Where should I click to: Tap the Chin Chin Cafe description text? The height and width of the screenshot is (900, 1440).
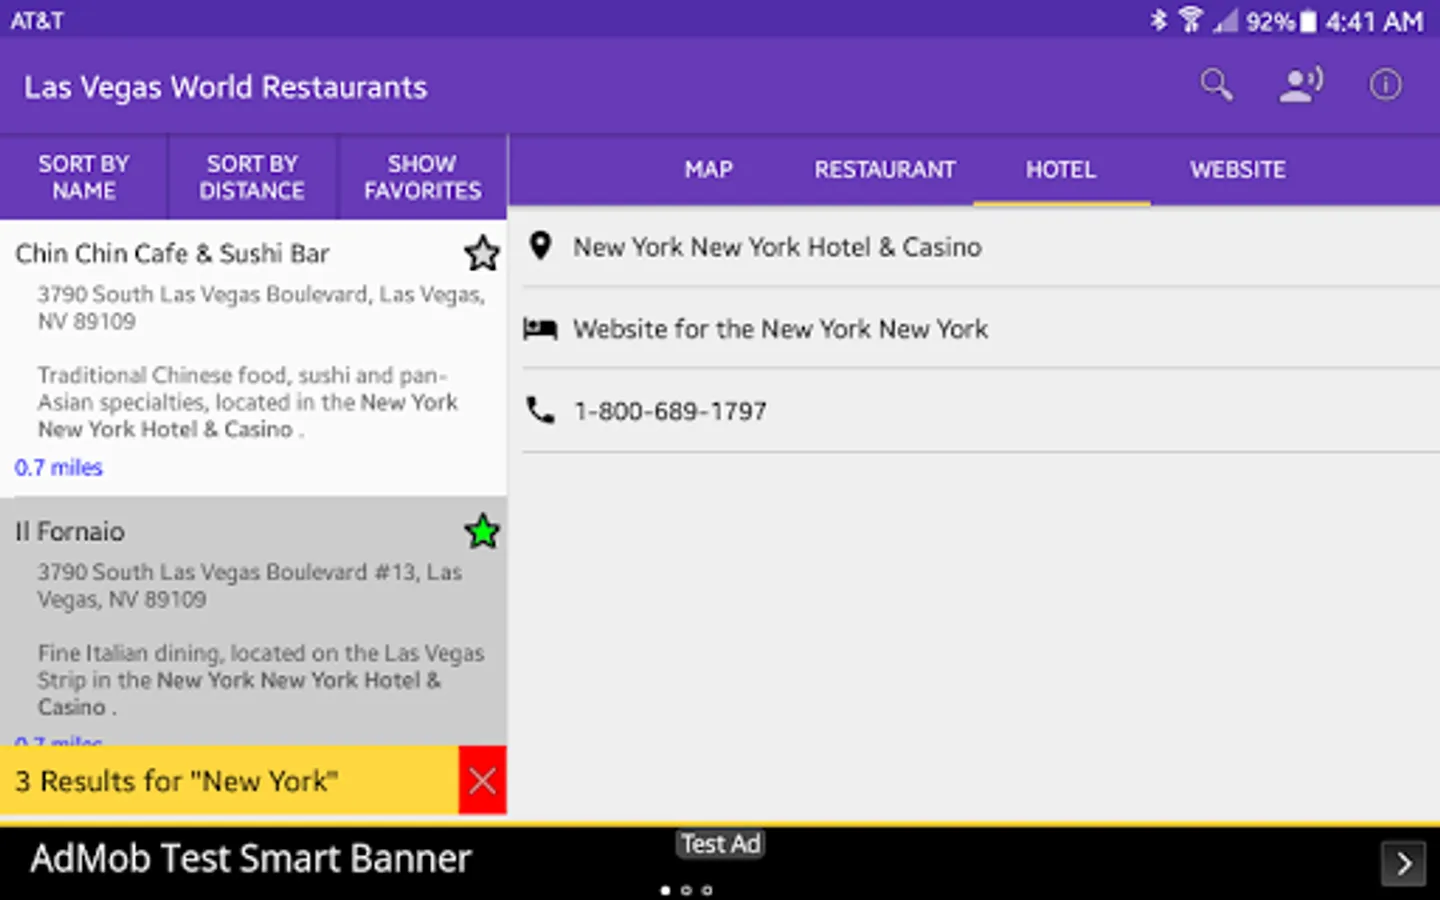pos(248,402)
